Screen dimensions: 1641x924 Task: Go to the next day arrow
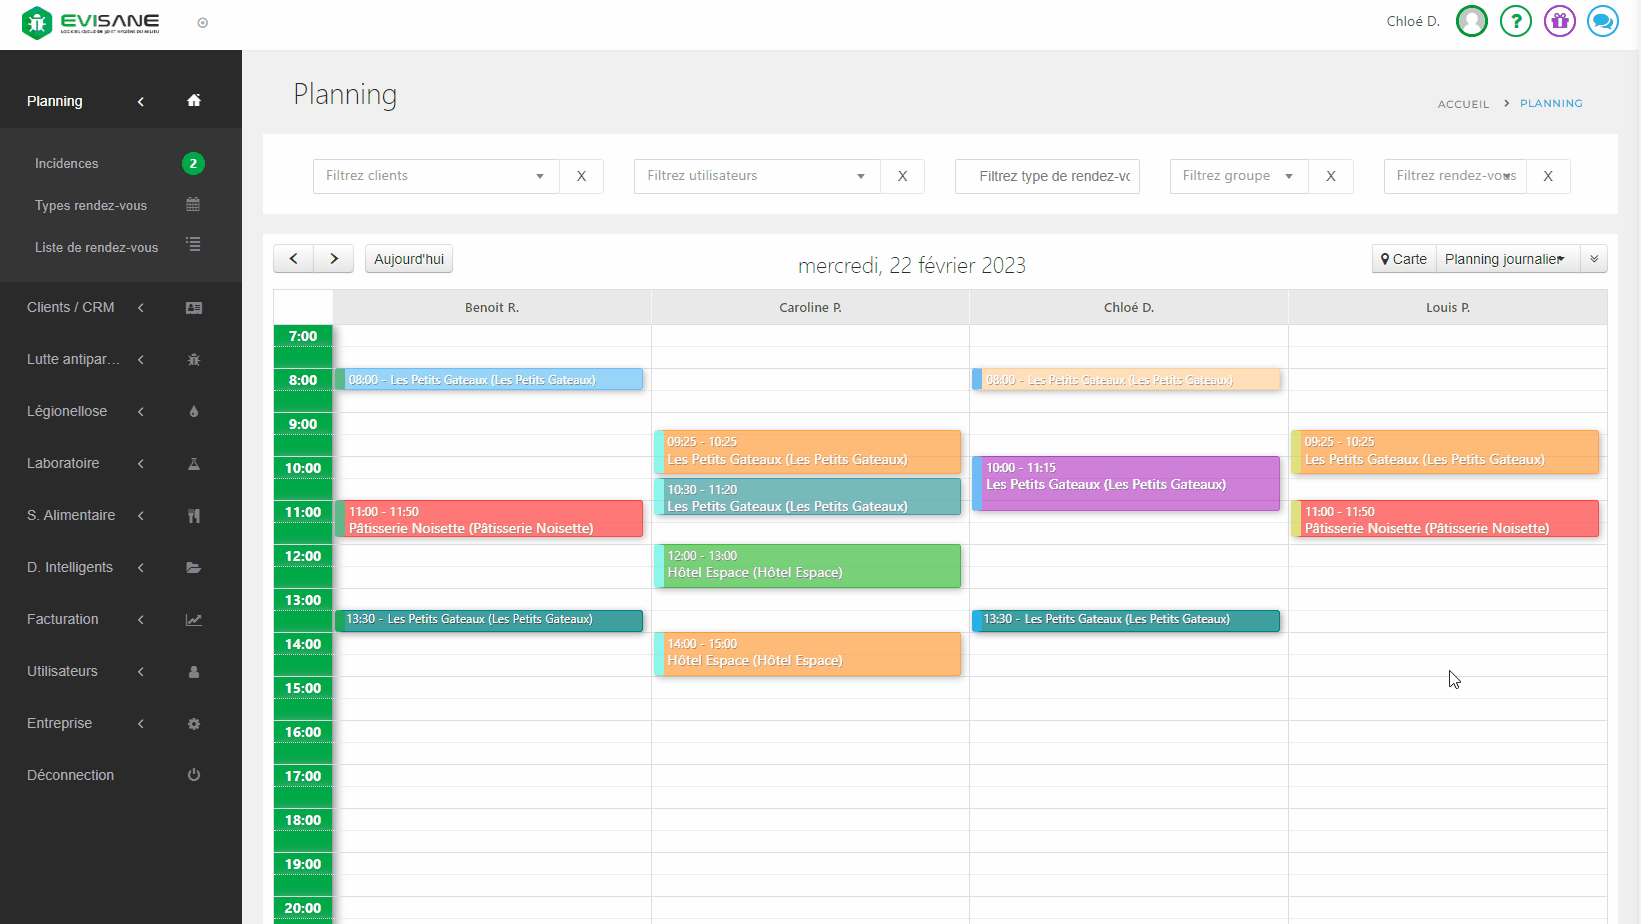334,259
